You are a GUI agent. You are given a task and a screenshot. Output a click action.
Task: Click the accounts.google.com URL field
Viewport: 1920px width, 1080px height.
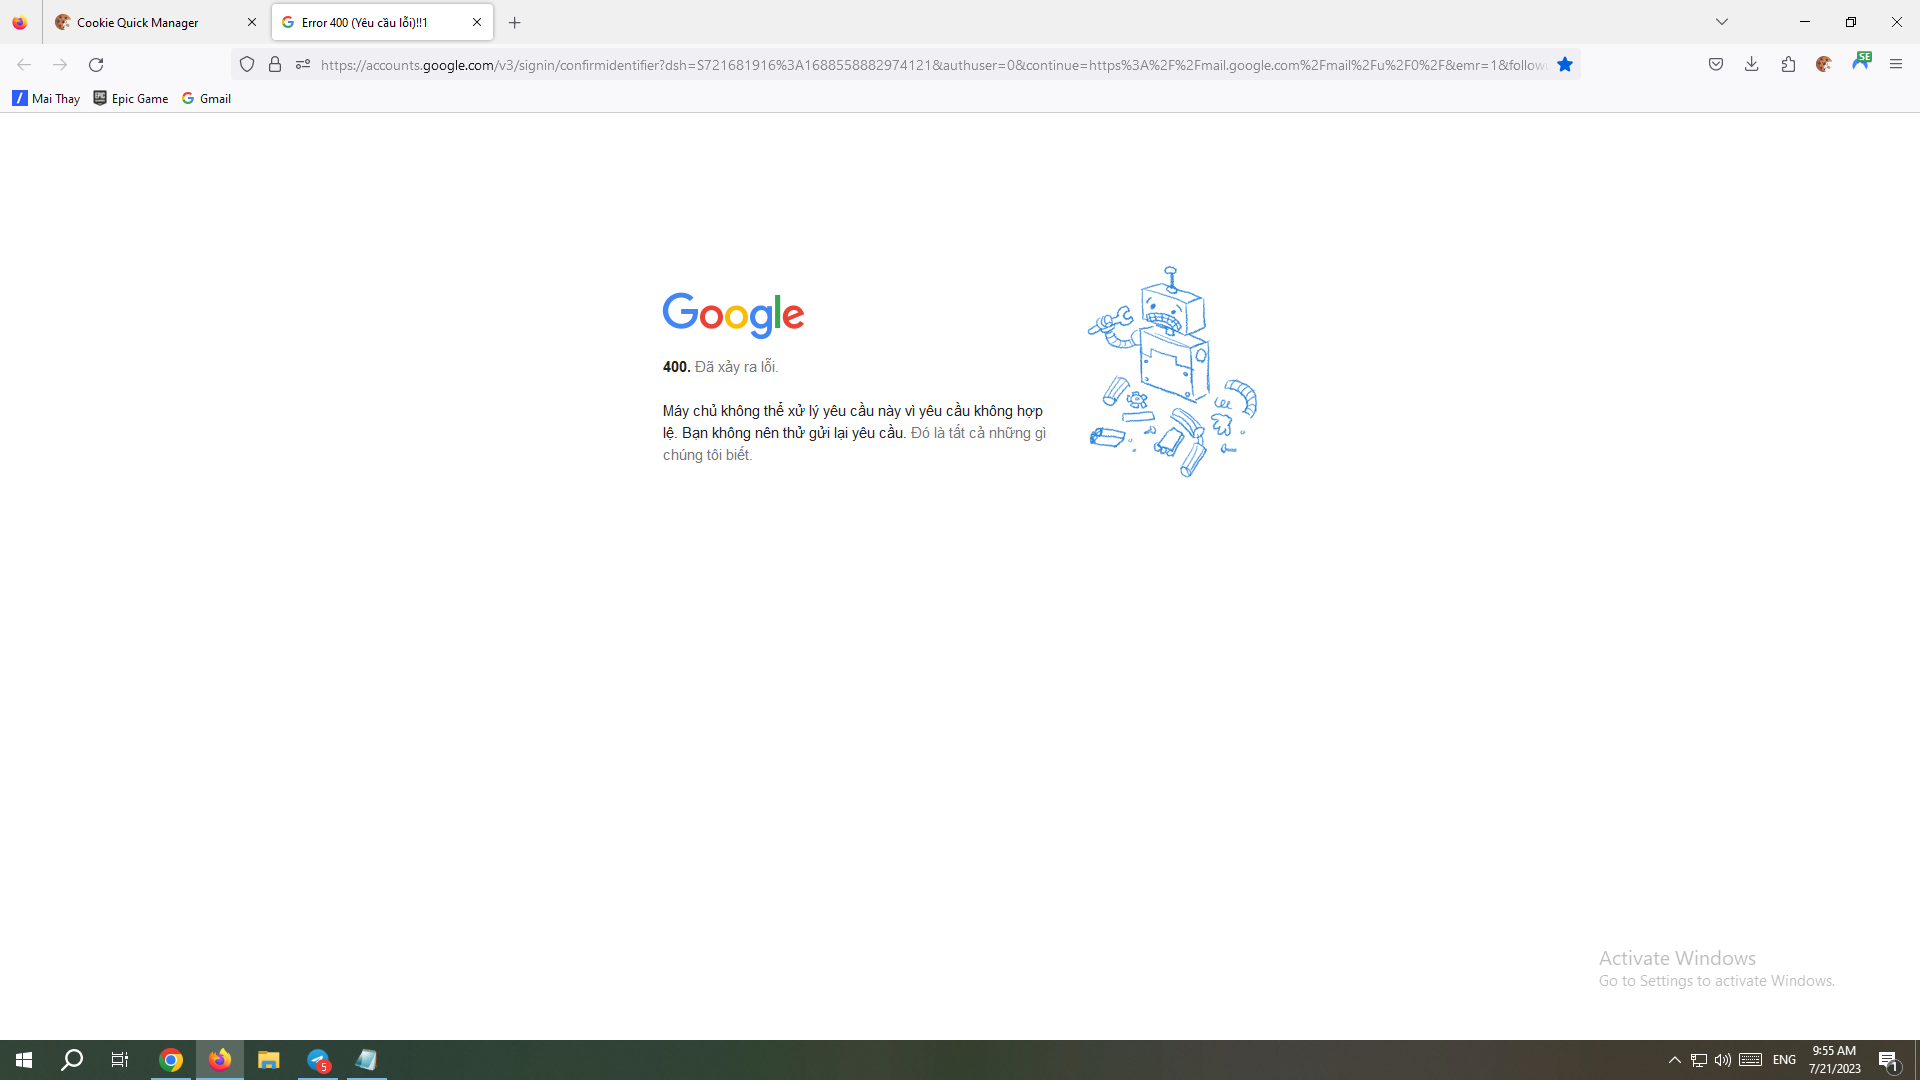[933, 65]
